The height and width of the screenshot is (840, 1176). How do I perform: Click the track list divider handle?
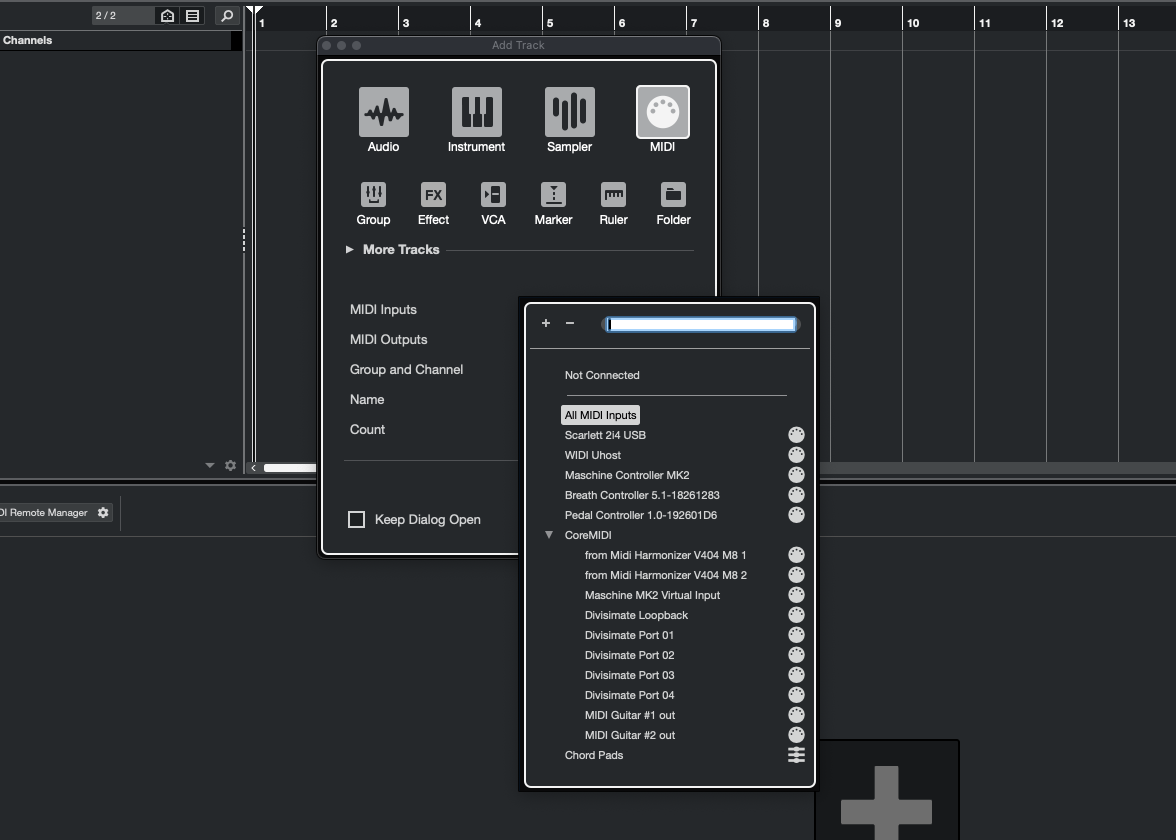(244, 240)
